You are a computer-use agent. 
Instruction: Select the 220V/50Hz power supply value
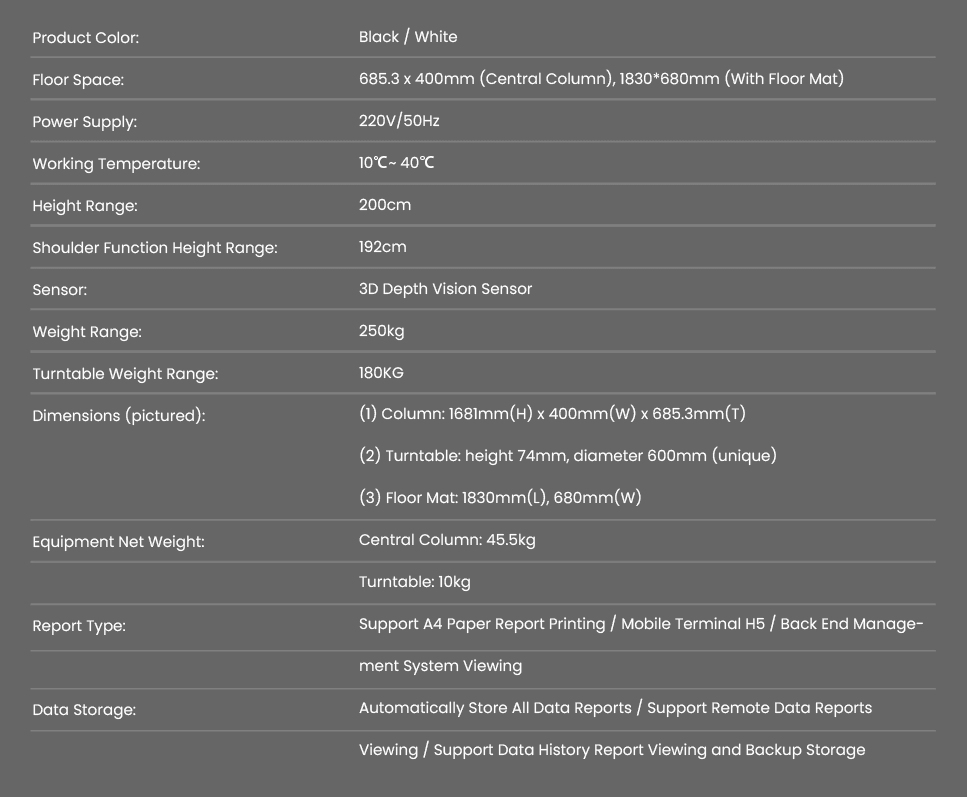pos(399,121)
